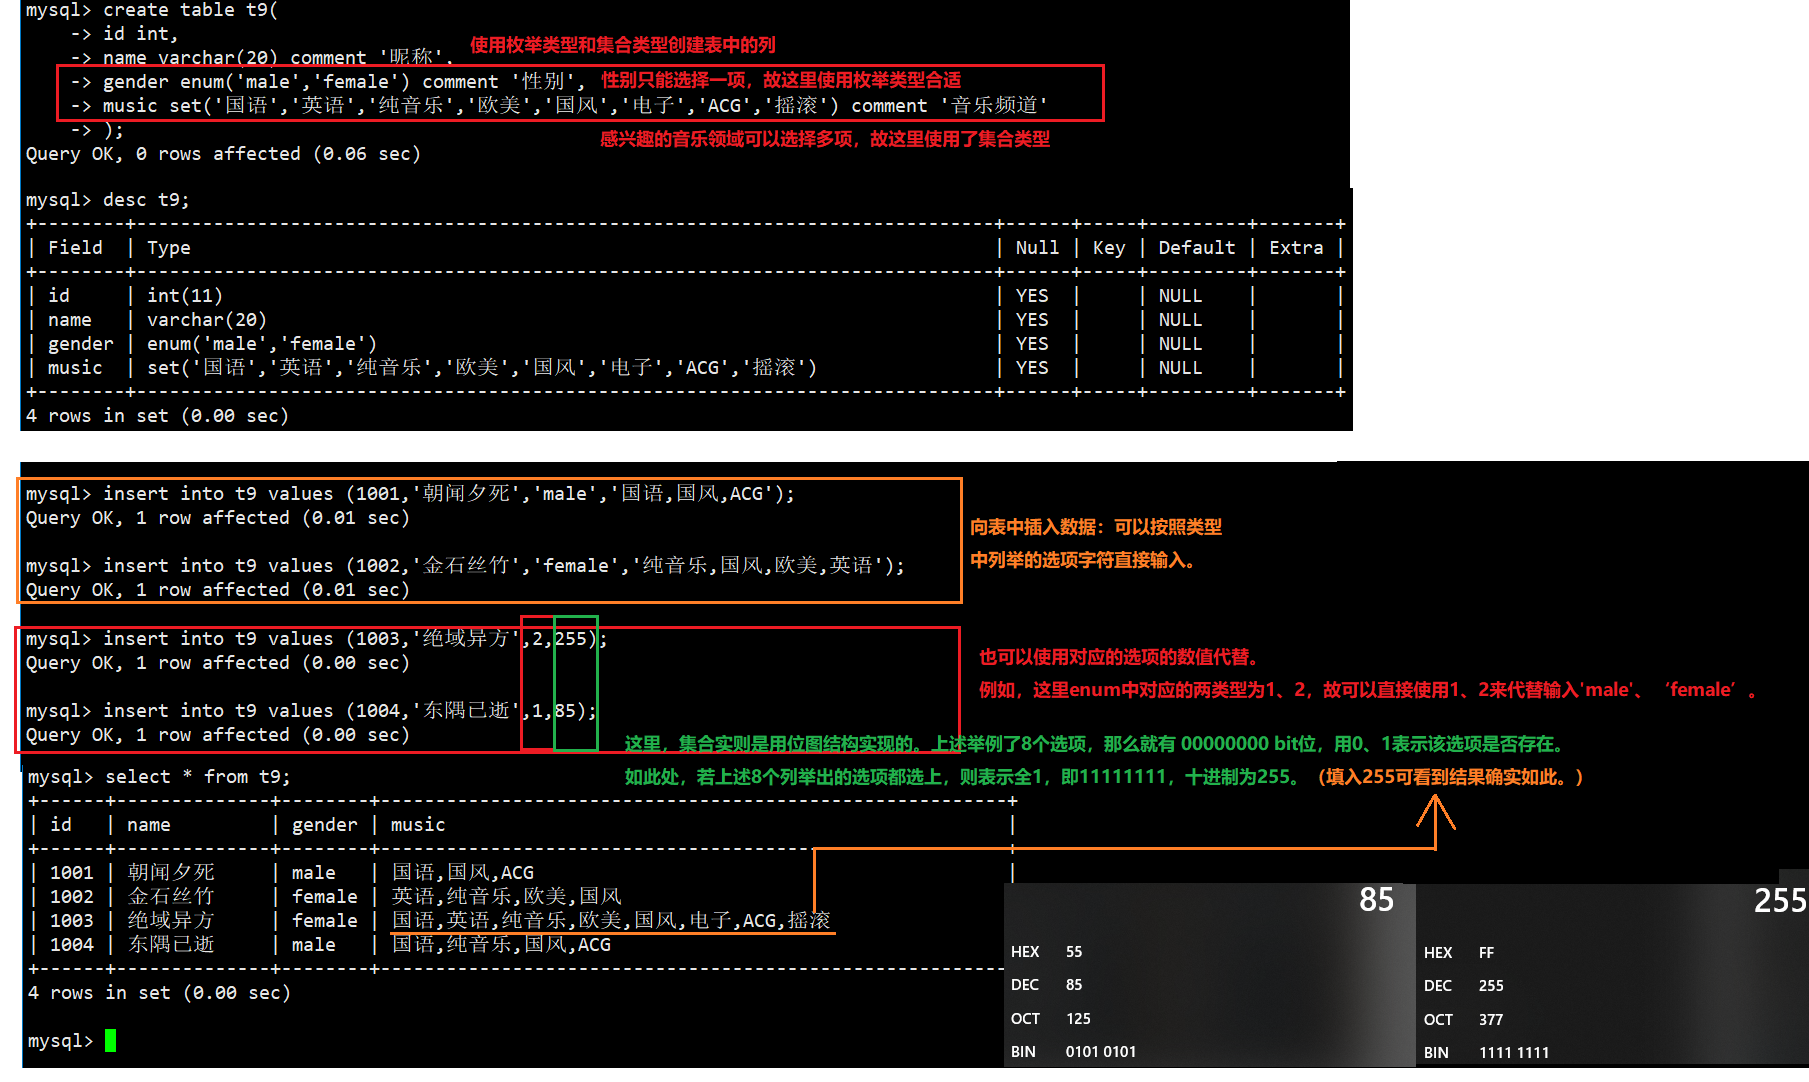The width and height of the screenshot is (1809, 1082).
Task: Click the red annotation '使用枚举类型和集合类型创建表中的列'
Action: coord(623,45)
